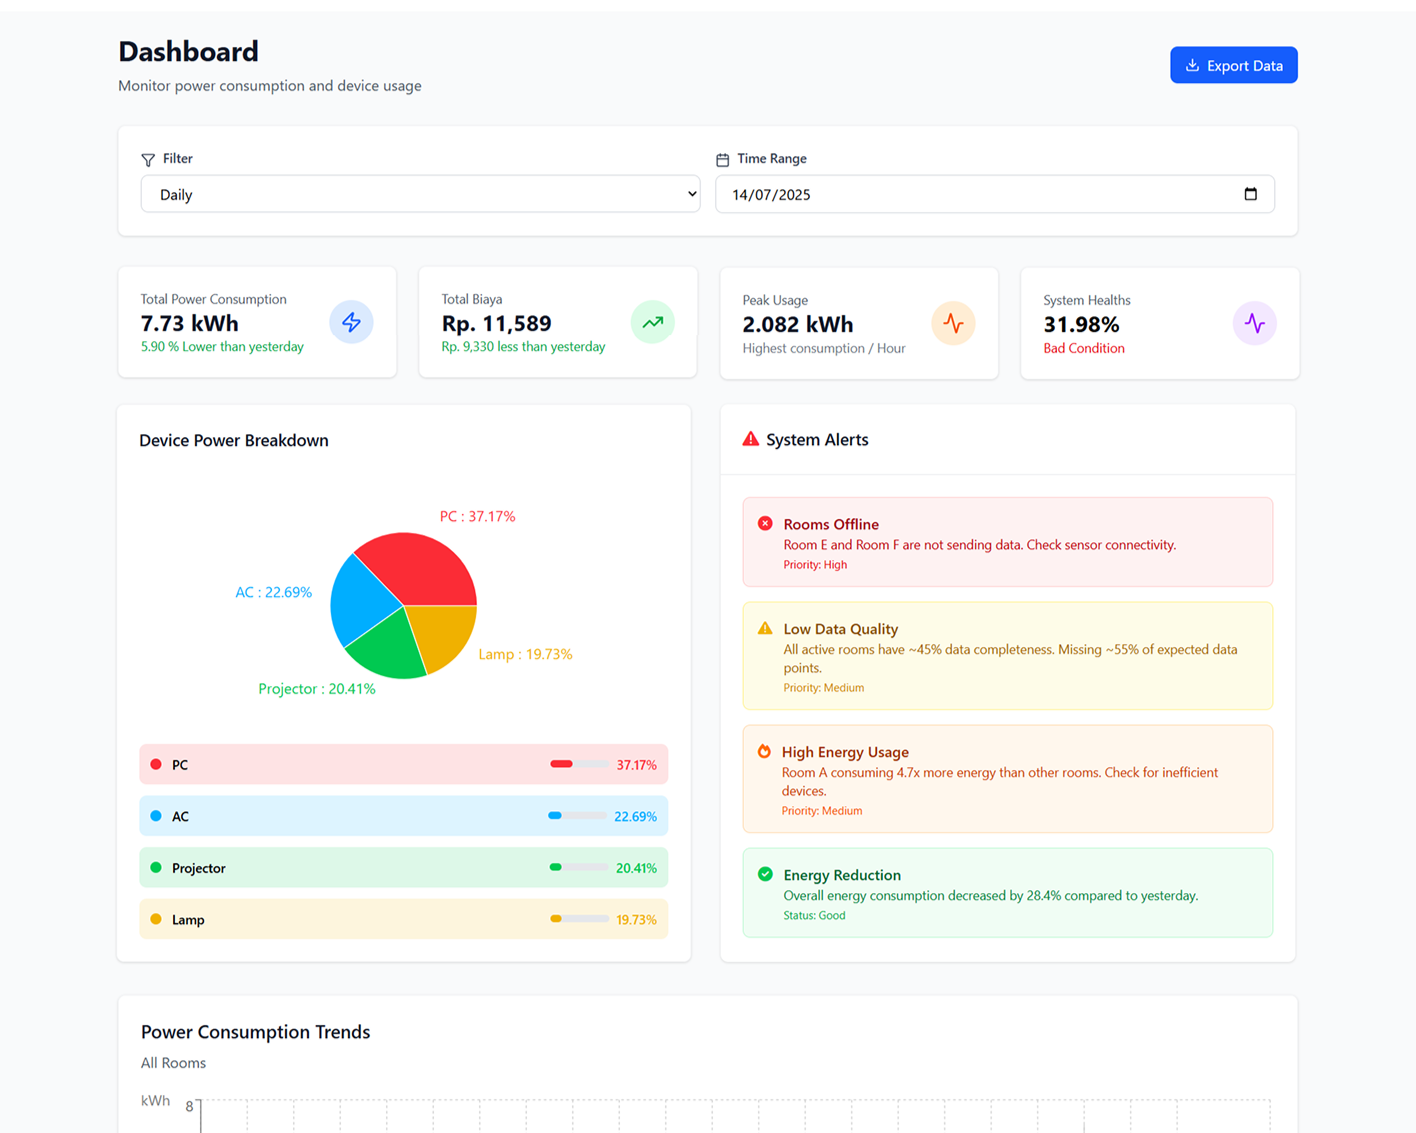Click the flame High Energy Usage icon
This screenshot has height=1133, width=1416.
tap(764, 751)
